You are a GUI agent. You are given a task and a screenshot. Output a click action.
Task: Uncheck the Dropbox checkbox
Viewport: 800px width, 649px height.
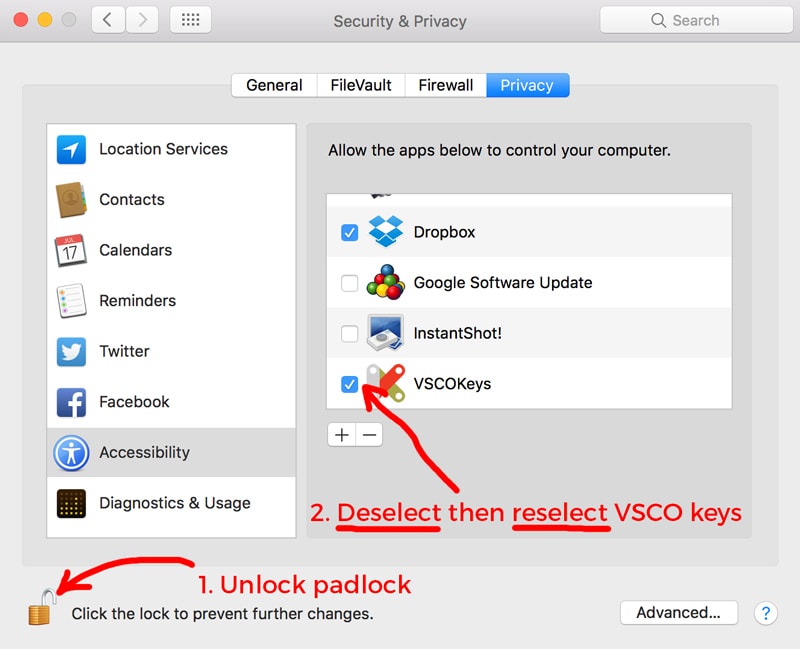tap(349, 232)
